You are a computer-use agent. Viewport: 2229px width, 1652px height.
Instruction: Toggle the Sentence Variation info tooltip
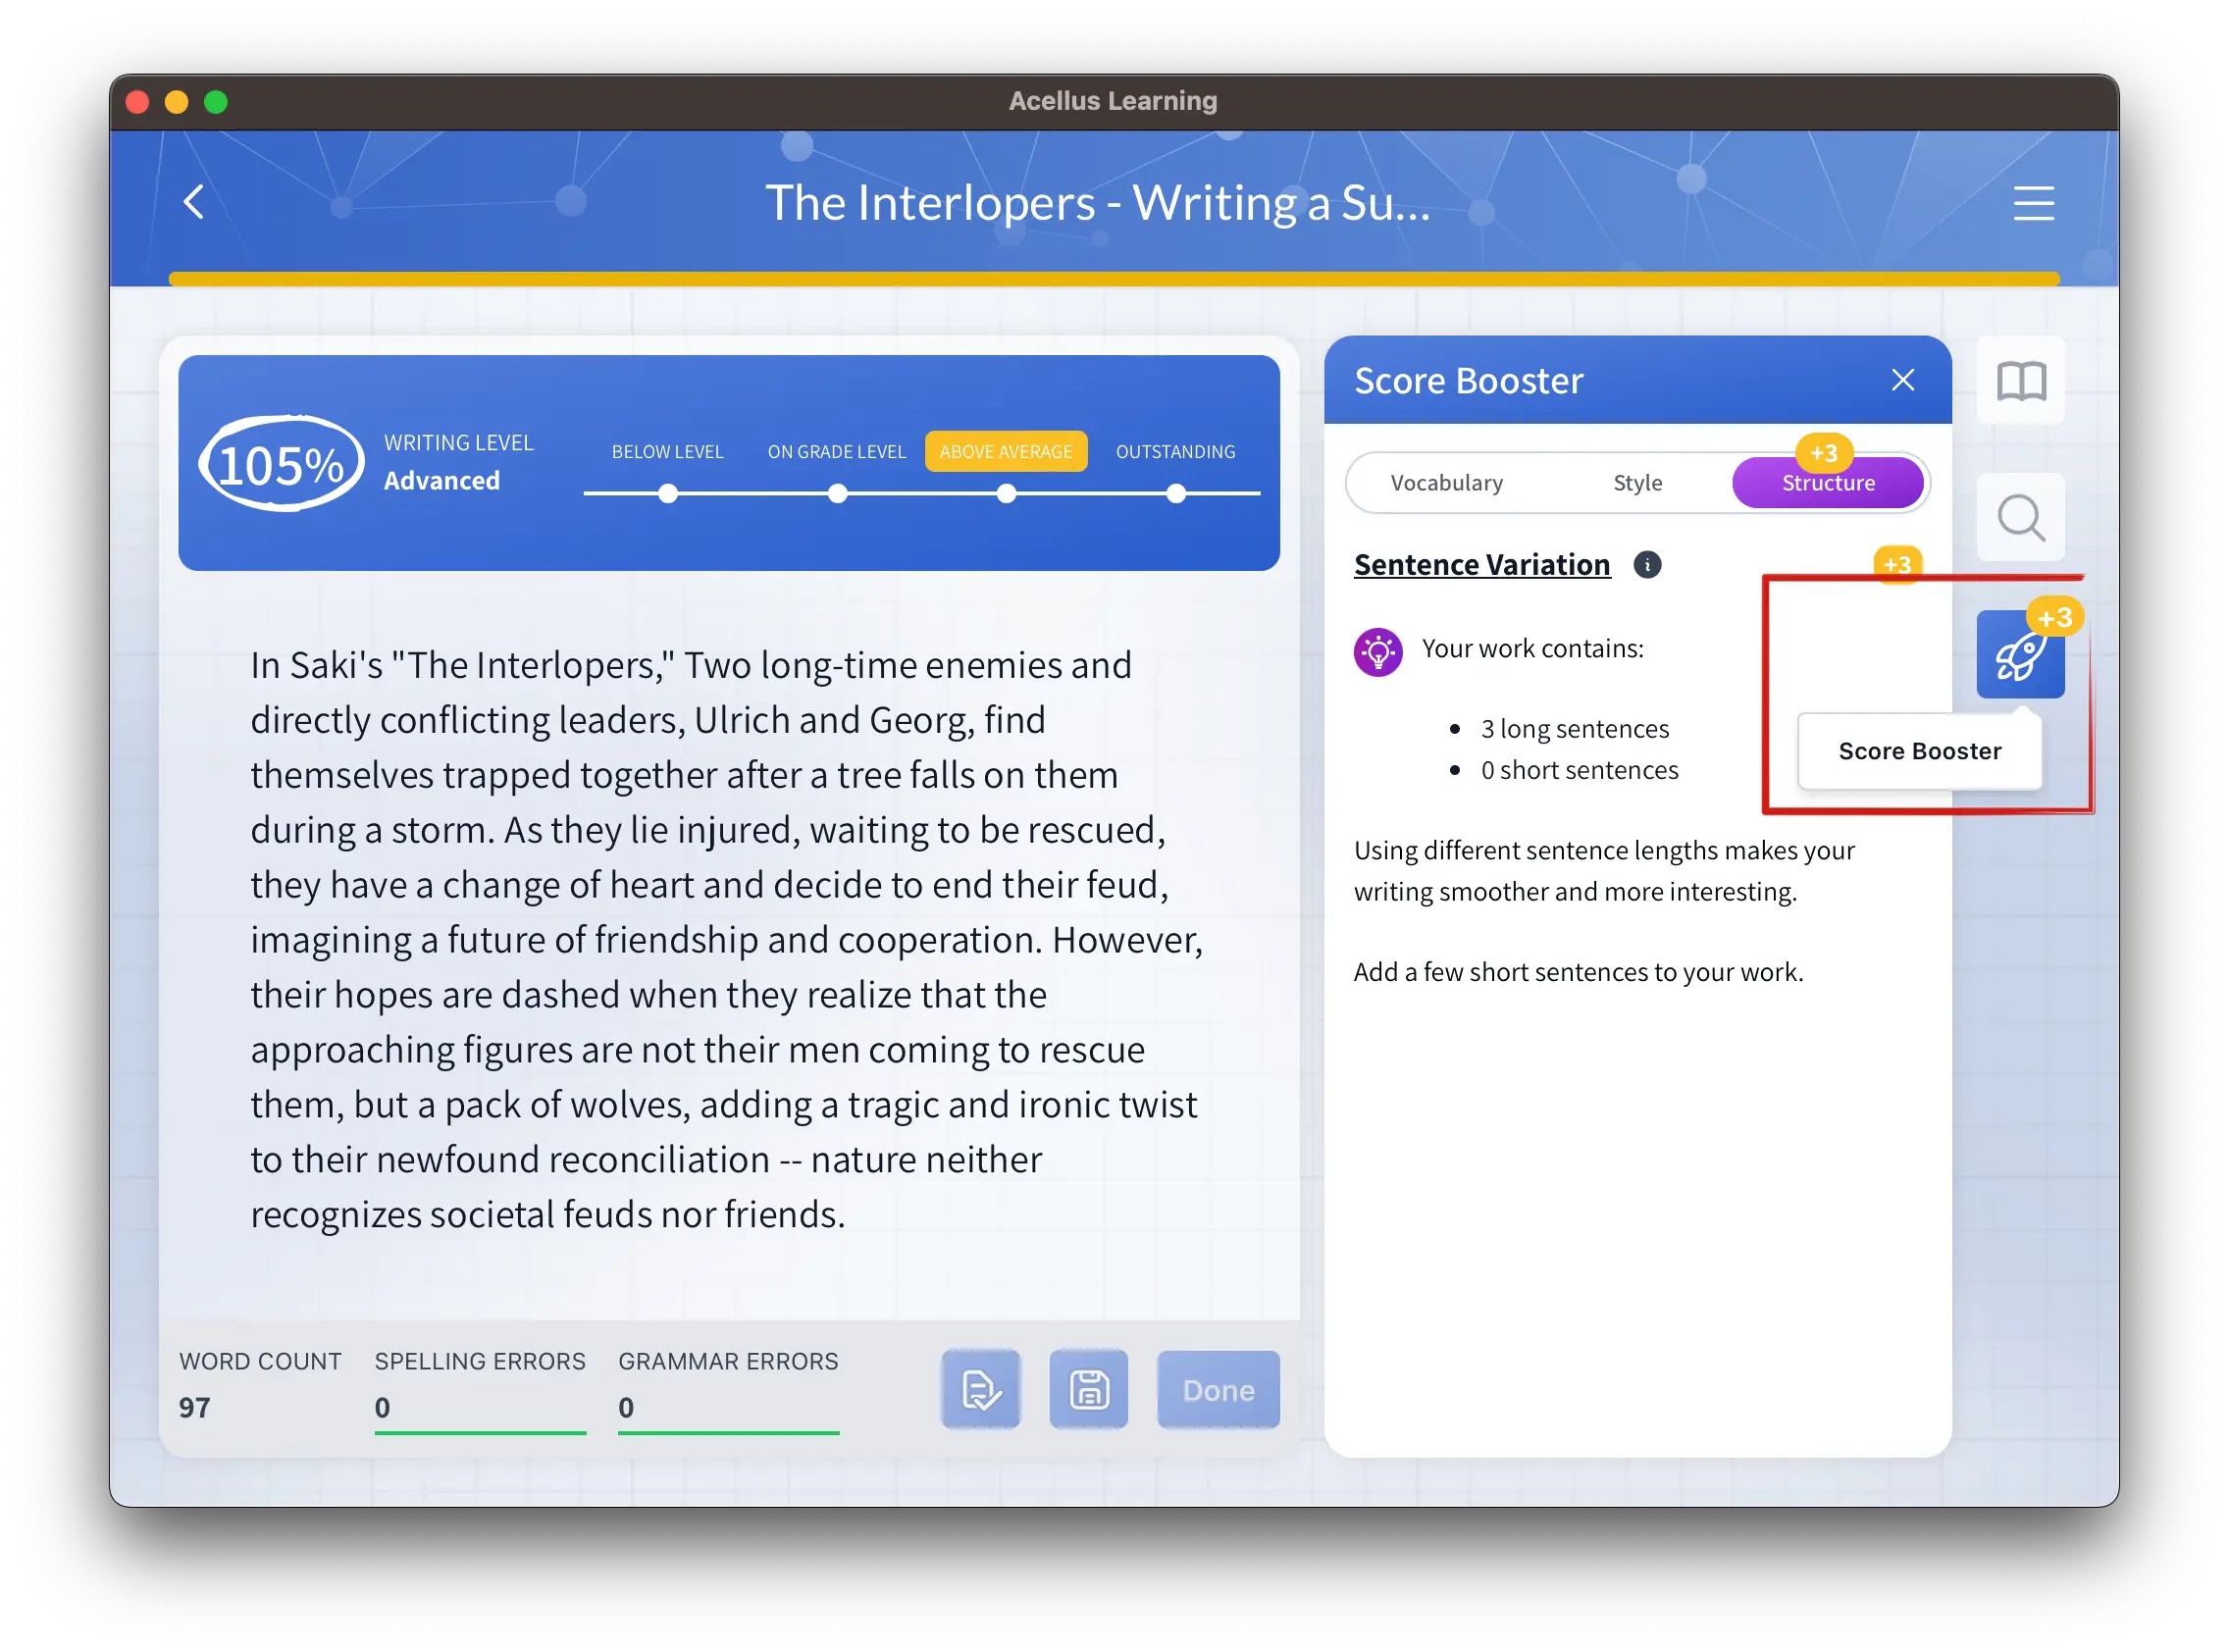point(1646,564)
